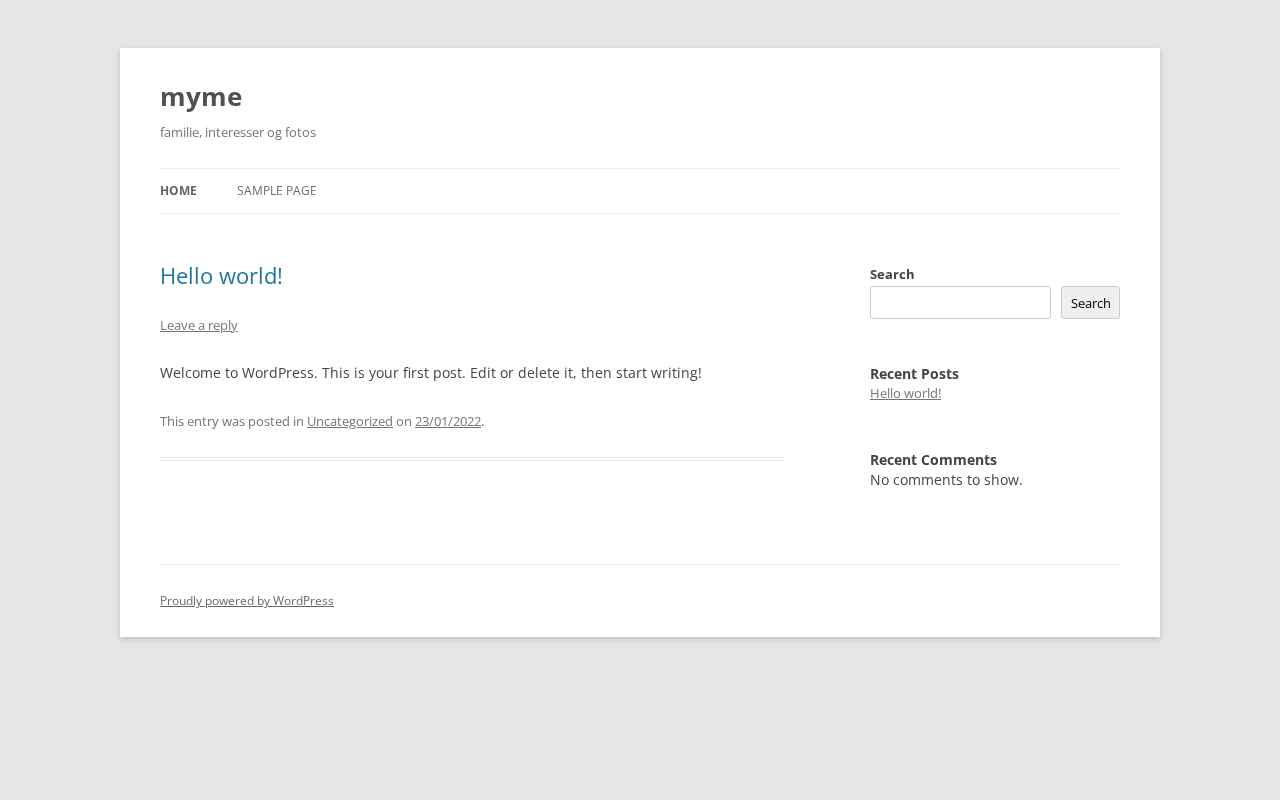Open the Uncategorized category link
This screenshot has height=800, width=1280.
tap(349, 421)
